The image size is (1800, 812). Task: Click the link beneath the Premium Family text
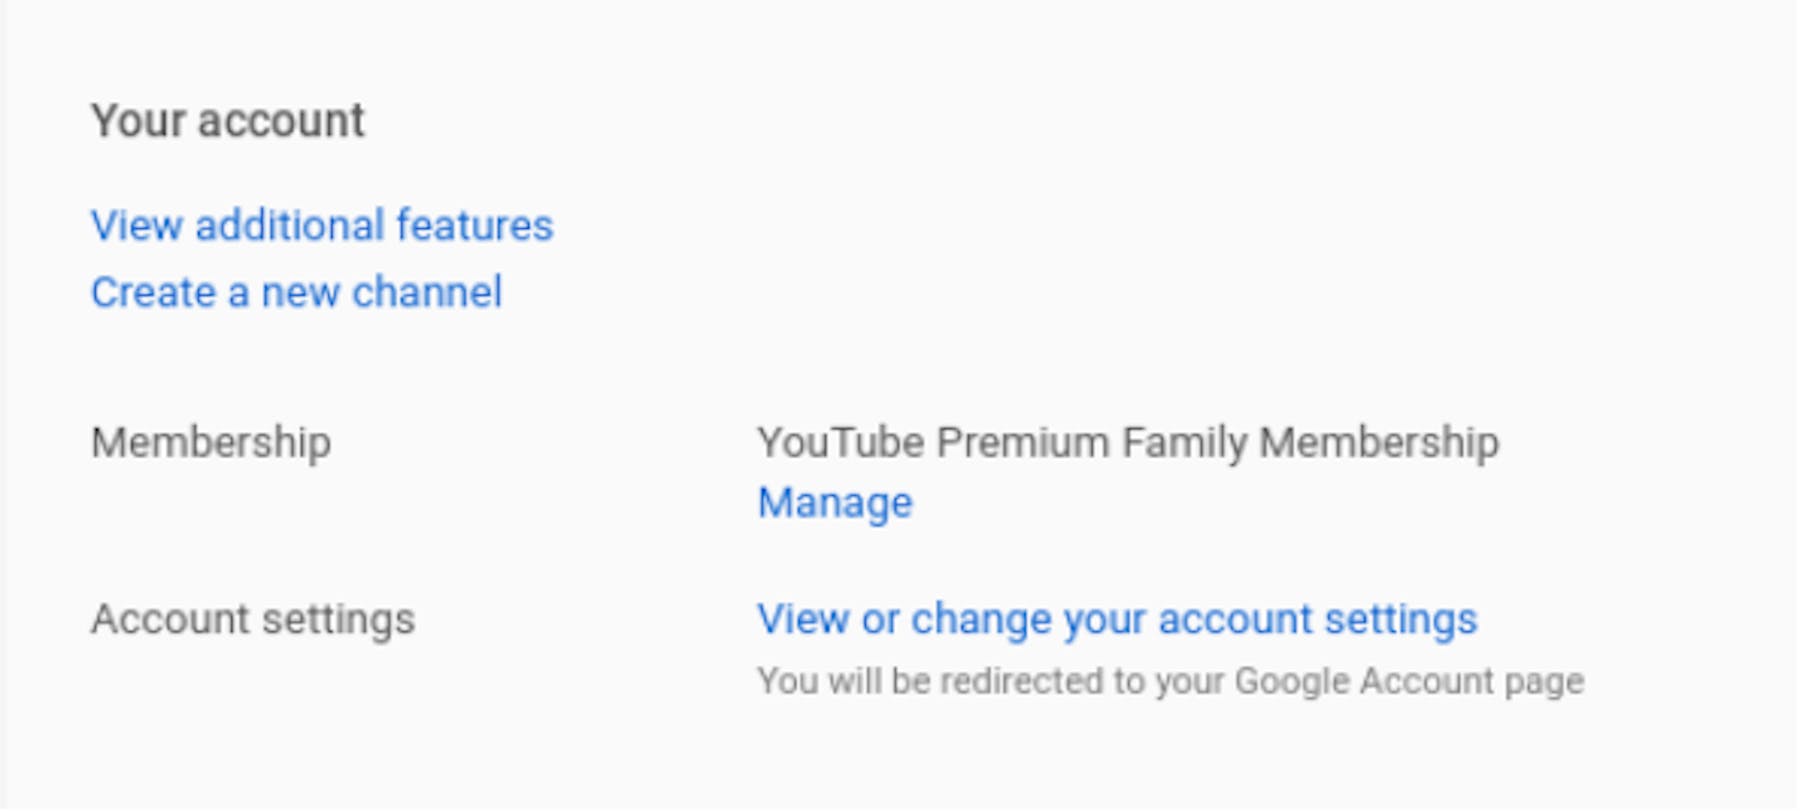coord(835,502)
